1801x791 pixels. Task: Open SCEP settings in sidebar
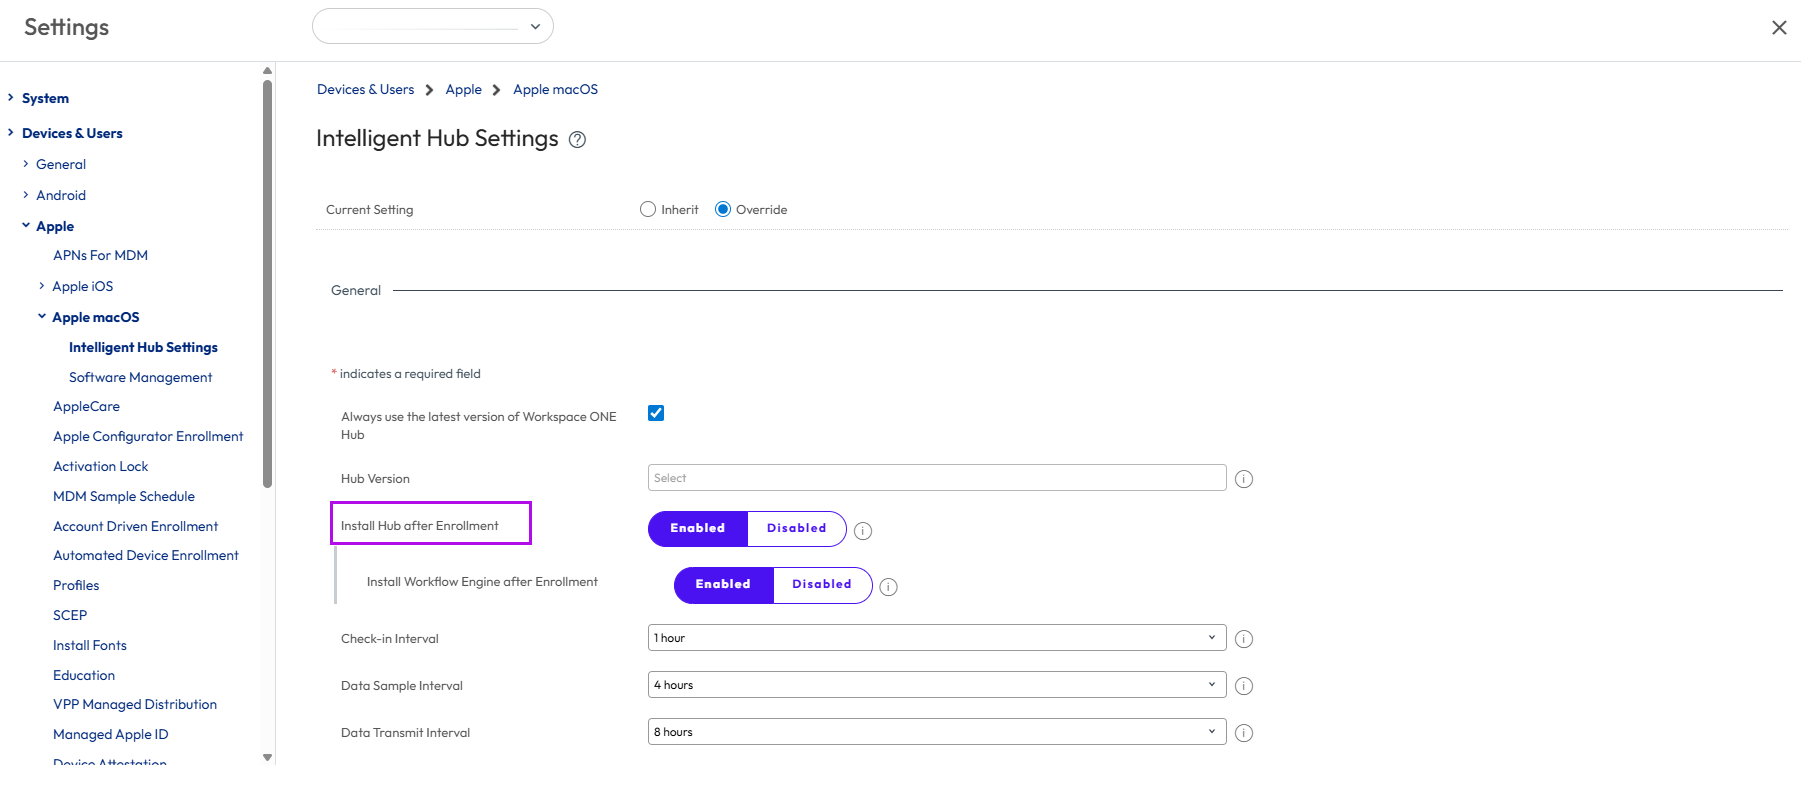[x=70, y=615]
